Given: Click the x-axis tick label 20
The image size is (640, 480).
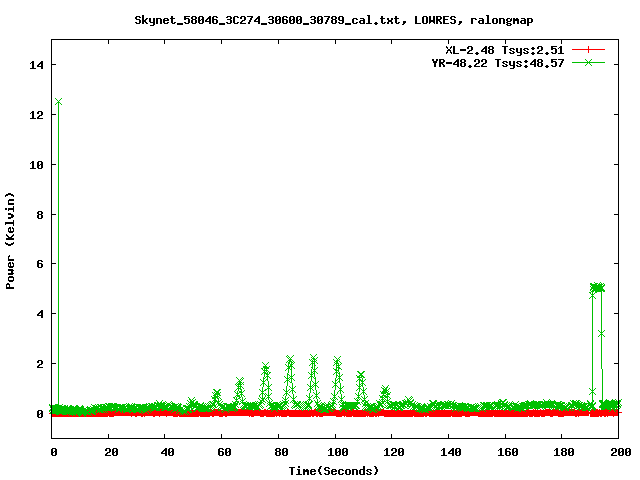Looking at the screenshot, I should [111, 452].
